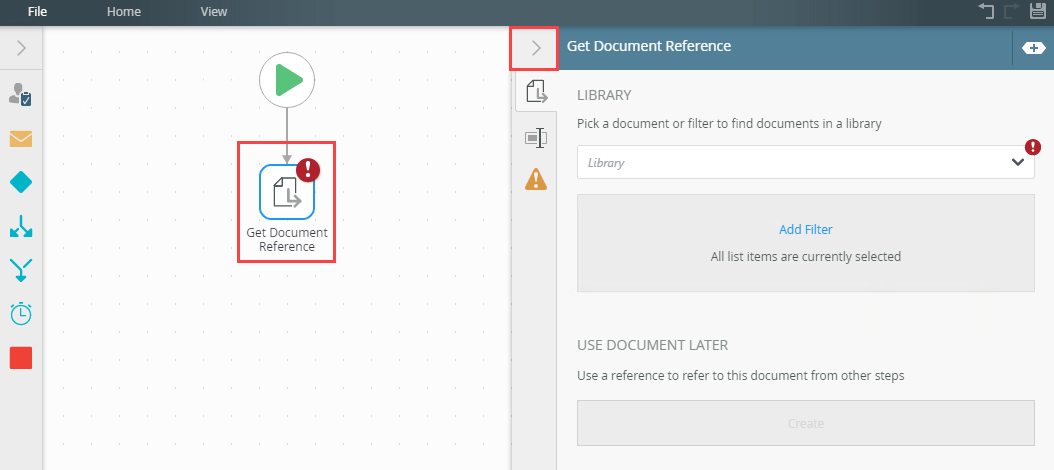Click the green Start node

(287, 80)
